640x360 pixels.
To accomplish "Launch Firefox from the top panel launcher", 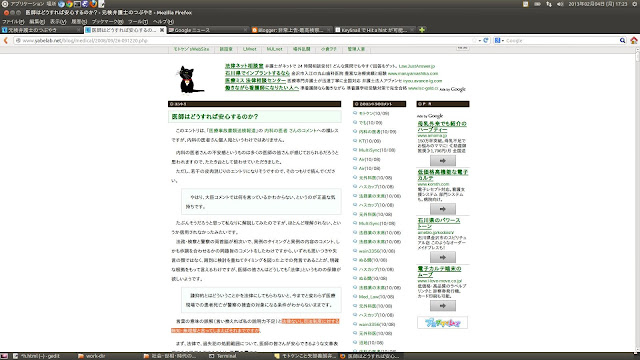I will coord(93,4).
